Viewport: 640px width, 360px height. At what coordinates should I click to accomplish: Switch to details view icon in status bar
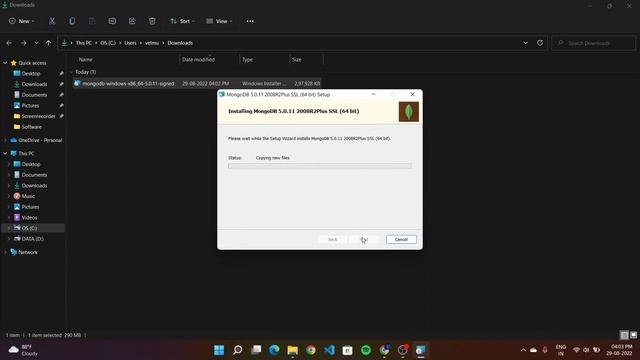click(624, 335)
